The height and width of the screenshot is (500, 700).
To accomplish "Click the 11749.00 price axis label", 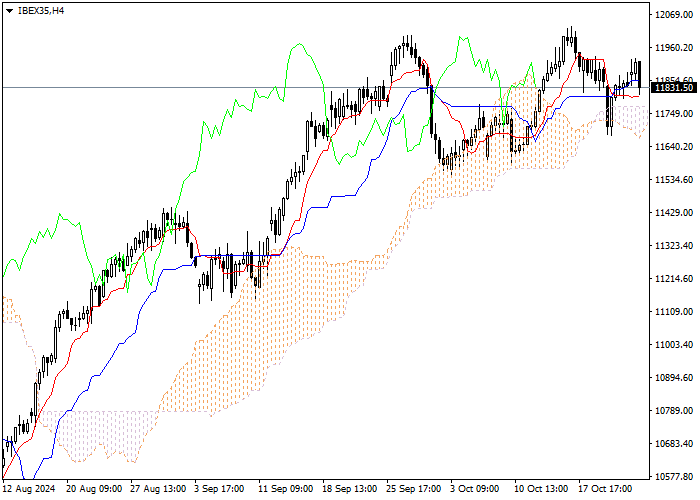I will (x=674, y=114).
